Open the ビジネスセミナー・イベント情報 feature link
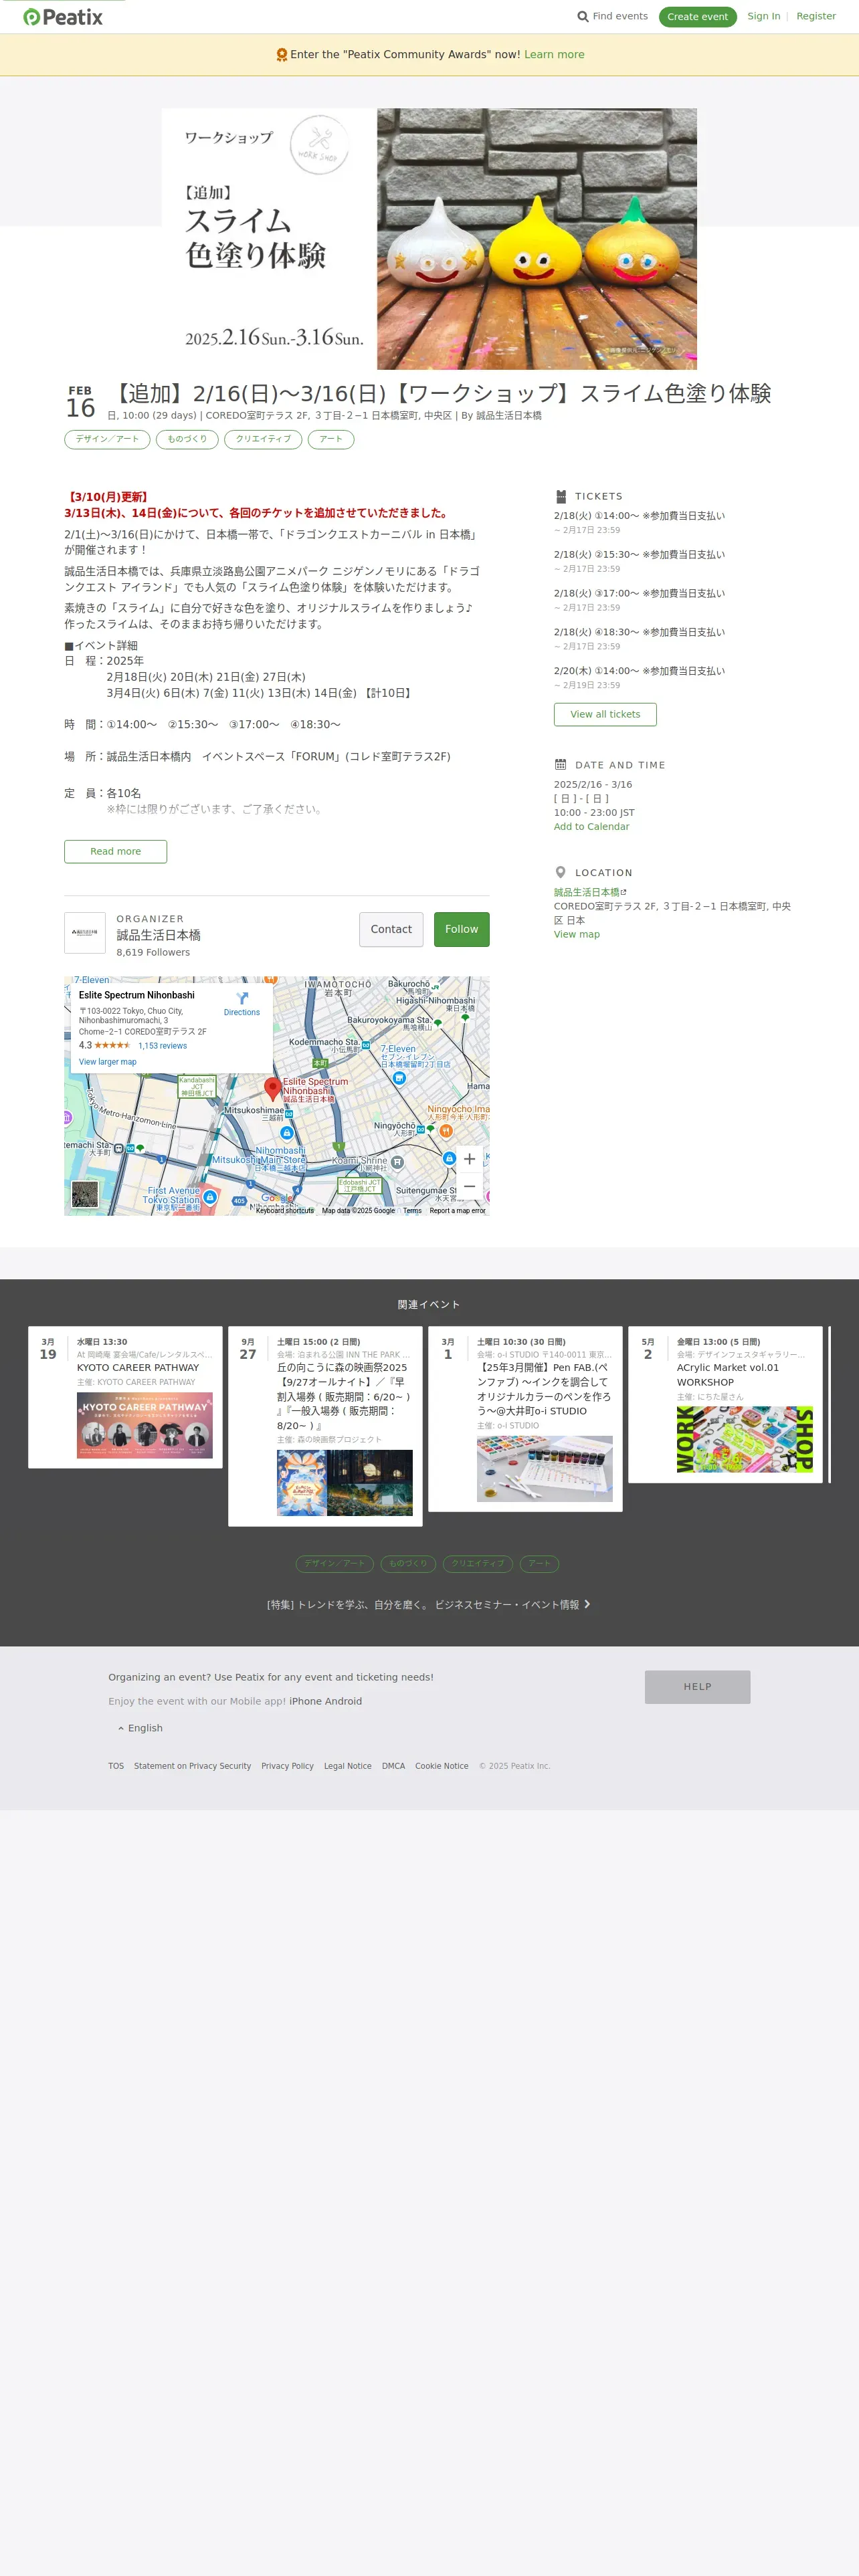Image resolution: width=859 pixels, height=2576 pixels. point(429,1605)
